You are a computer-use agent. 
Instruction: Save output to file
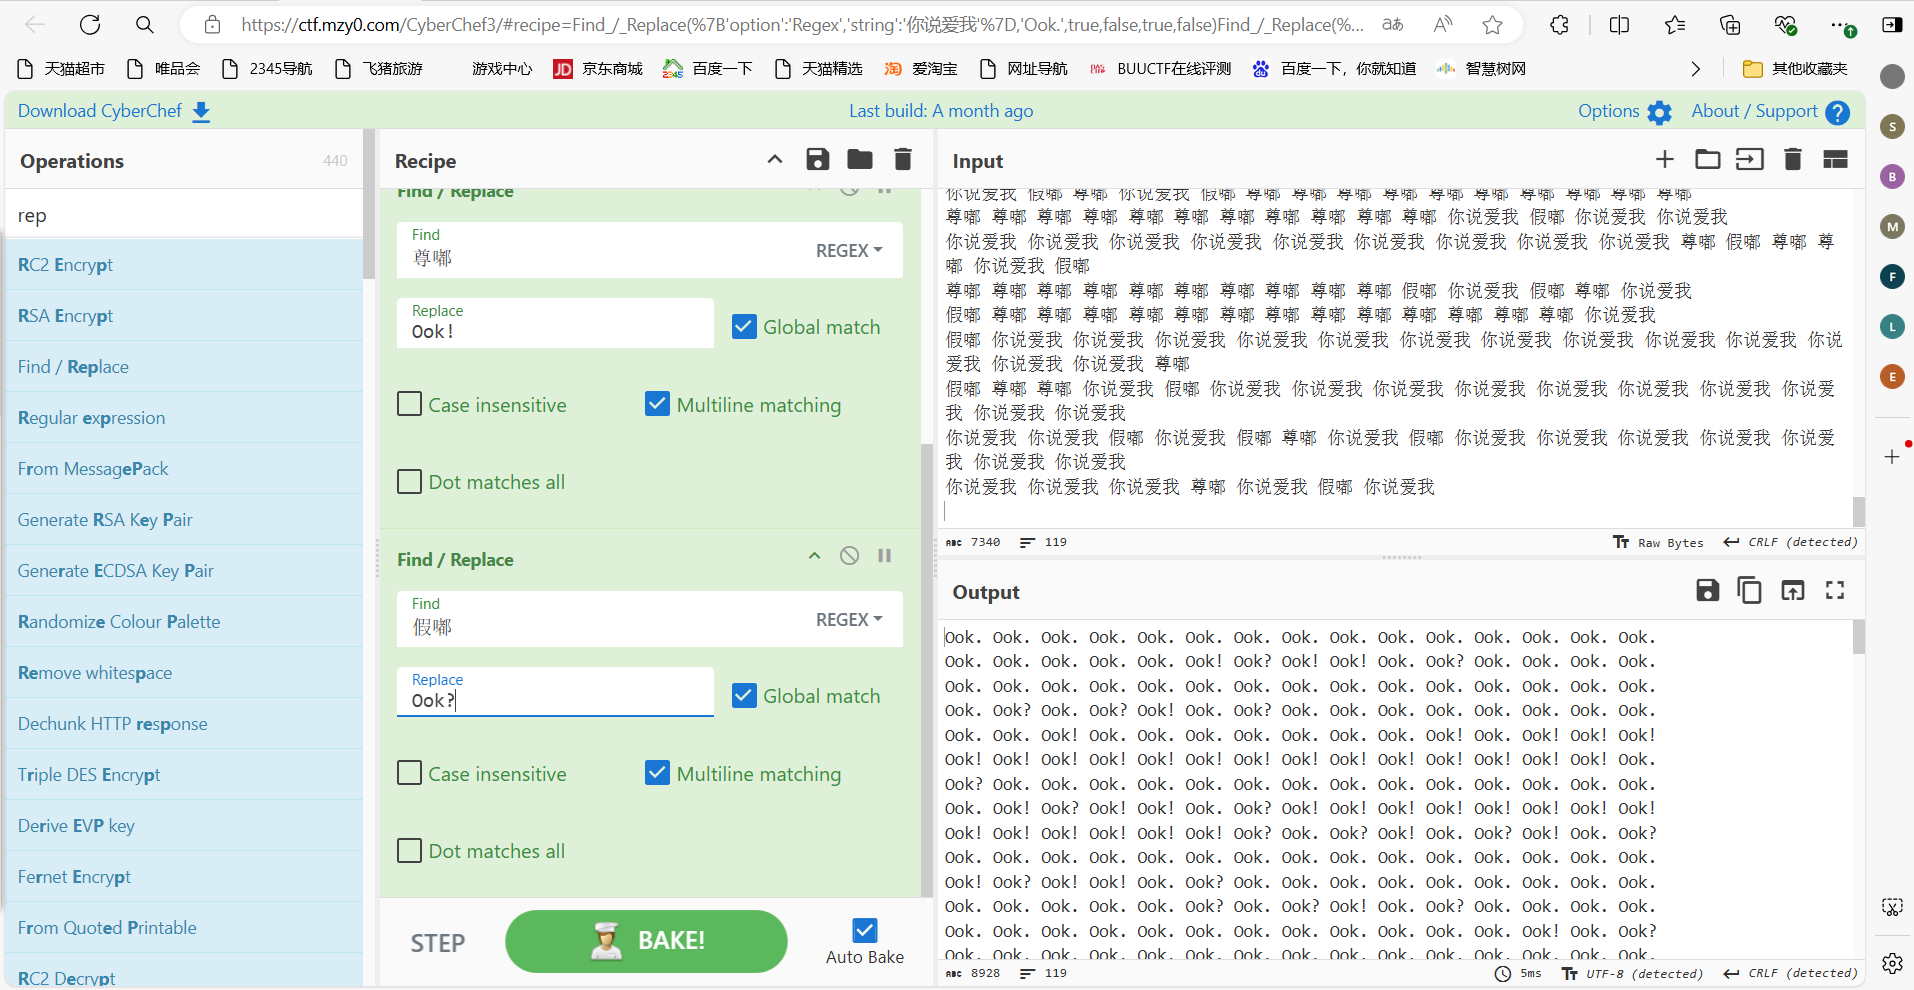pyautogui.click(x=1707, y=590)
